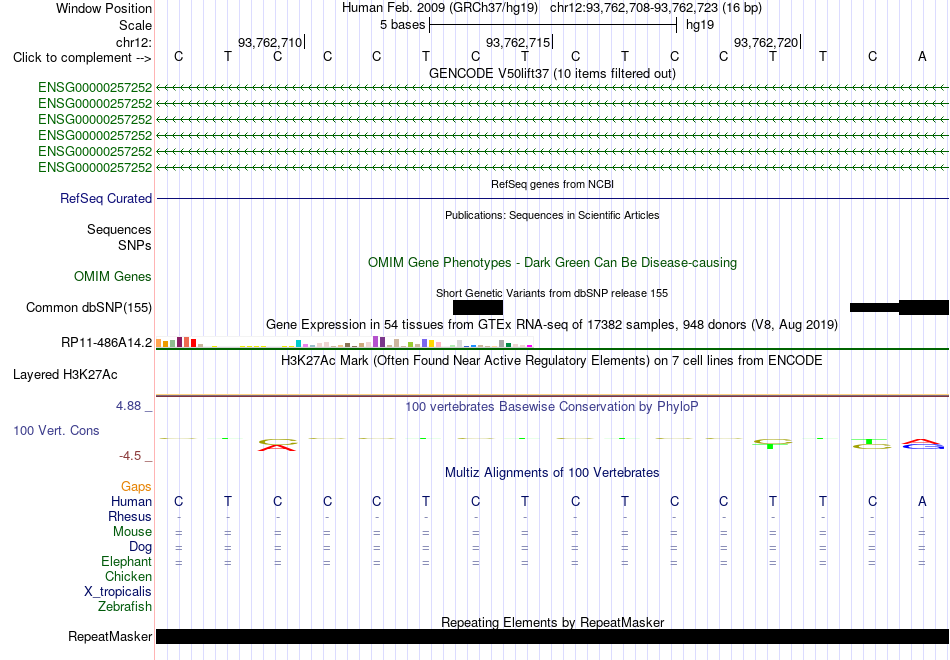Click the 'Layered H3K27Ac' track label
Screen dimensions: 950x660
65,375
